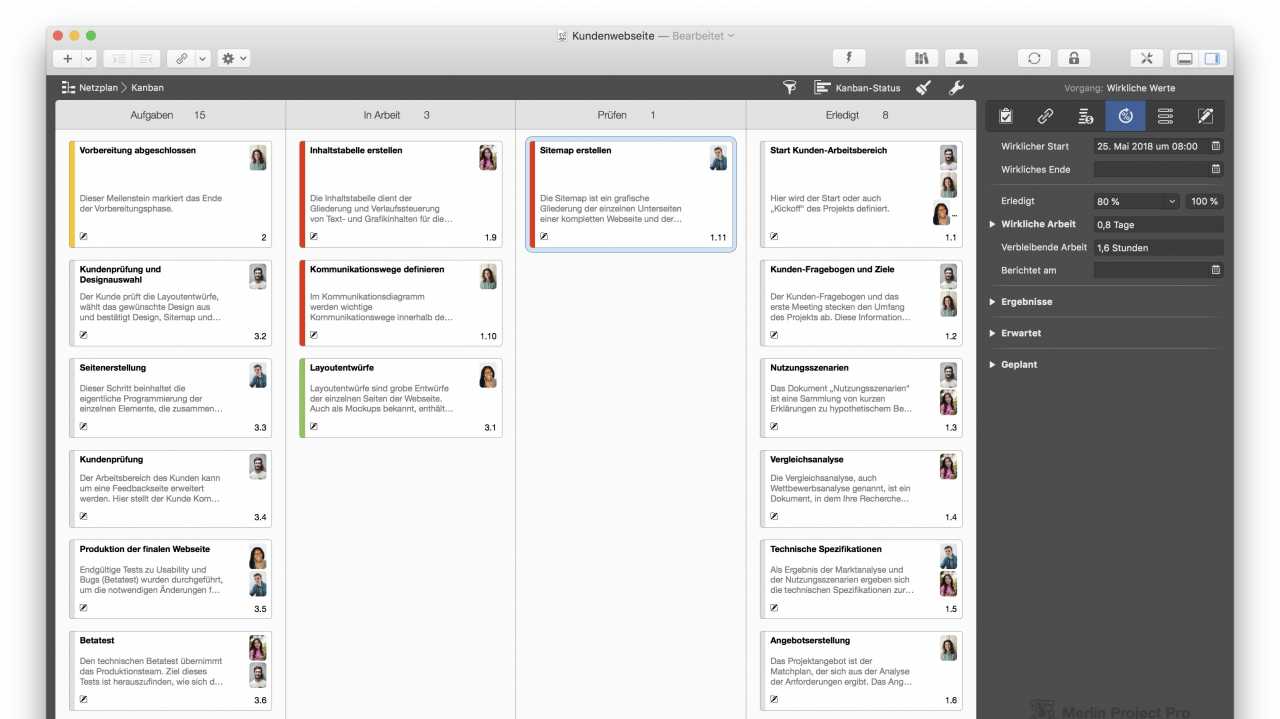The height and width of the screenshot is (719, 1280).
Task: Click the Aufgaben column header
Action: tap(170, 115)
